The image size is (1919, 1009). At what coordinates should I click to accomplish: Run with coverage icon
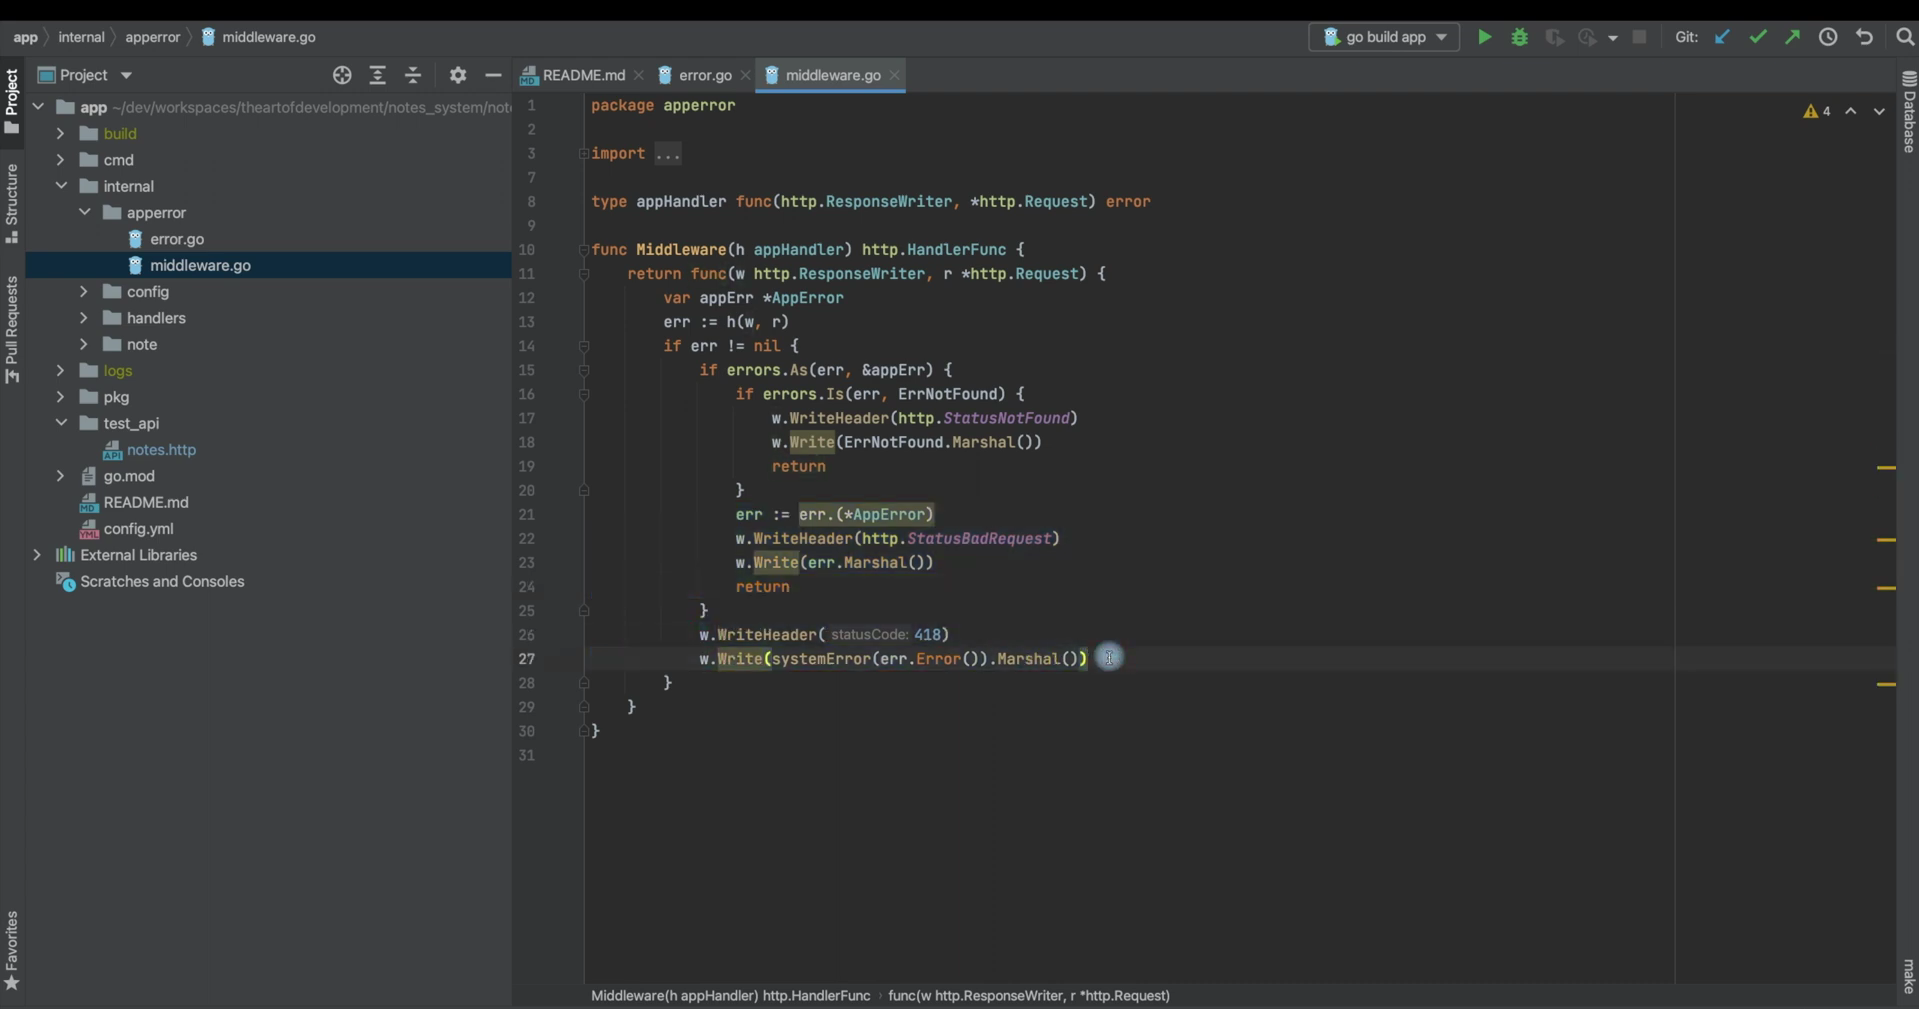(x=1554, y=37)
